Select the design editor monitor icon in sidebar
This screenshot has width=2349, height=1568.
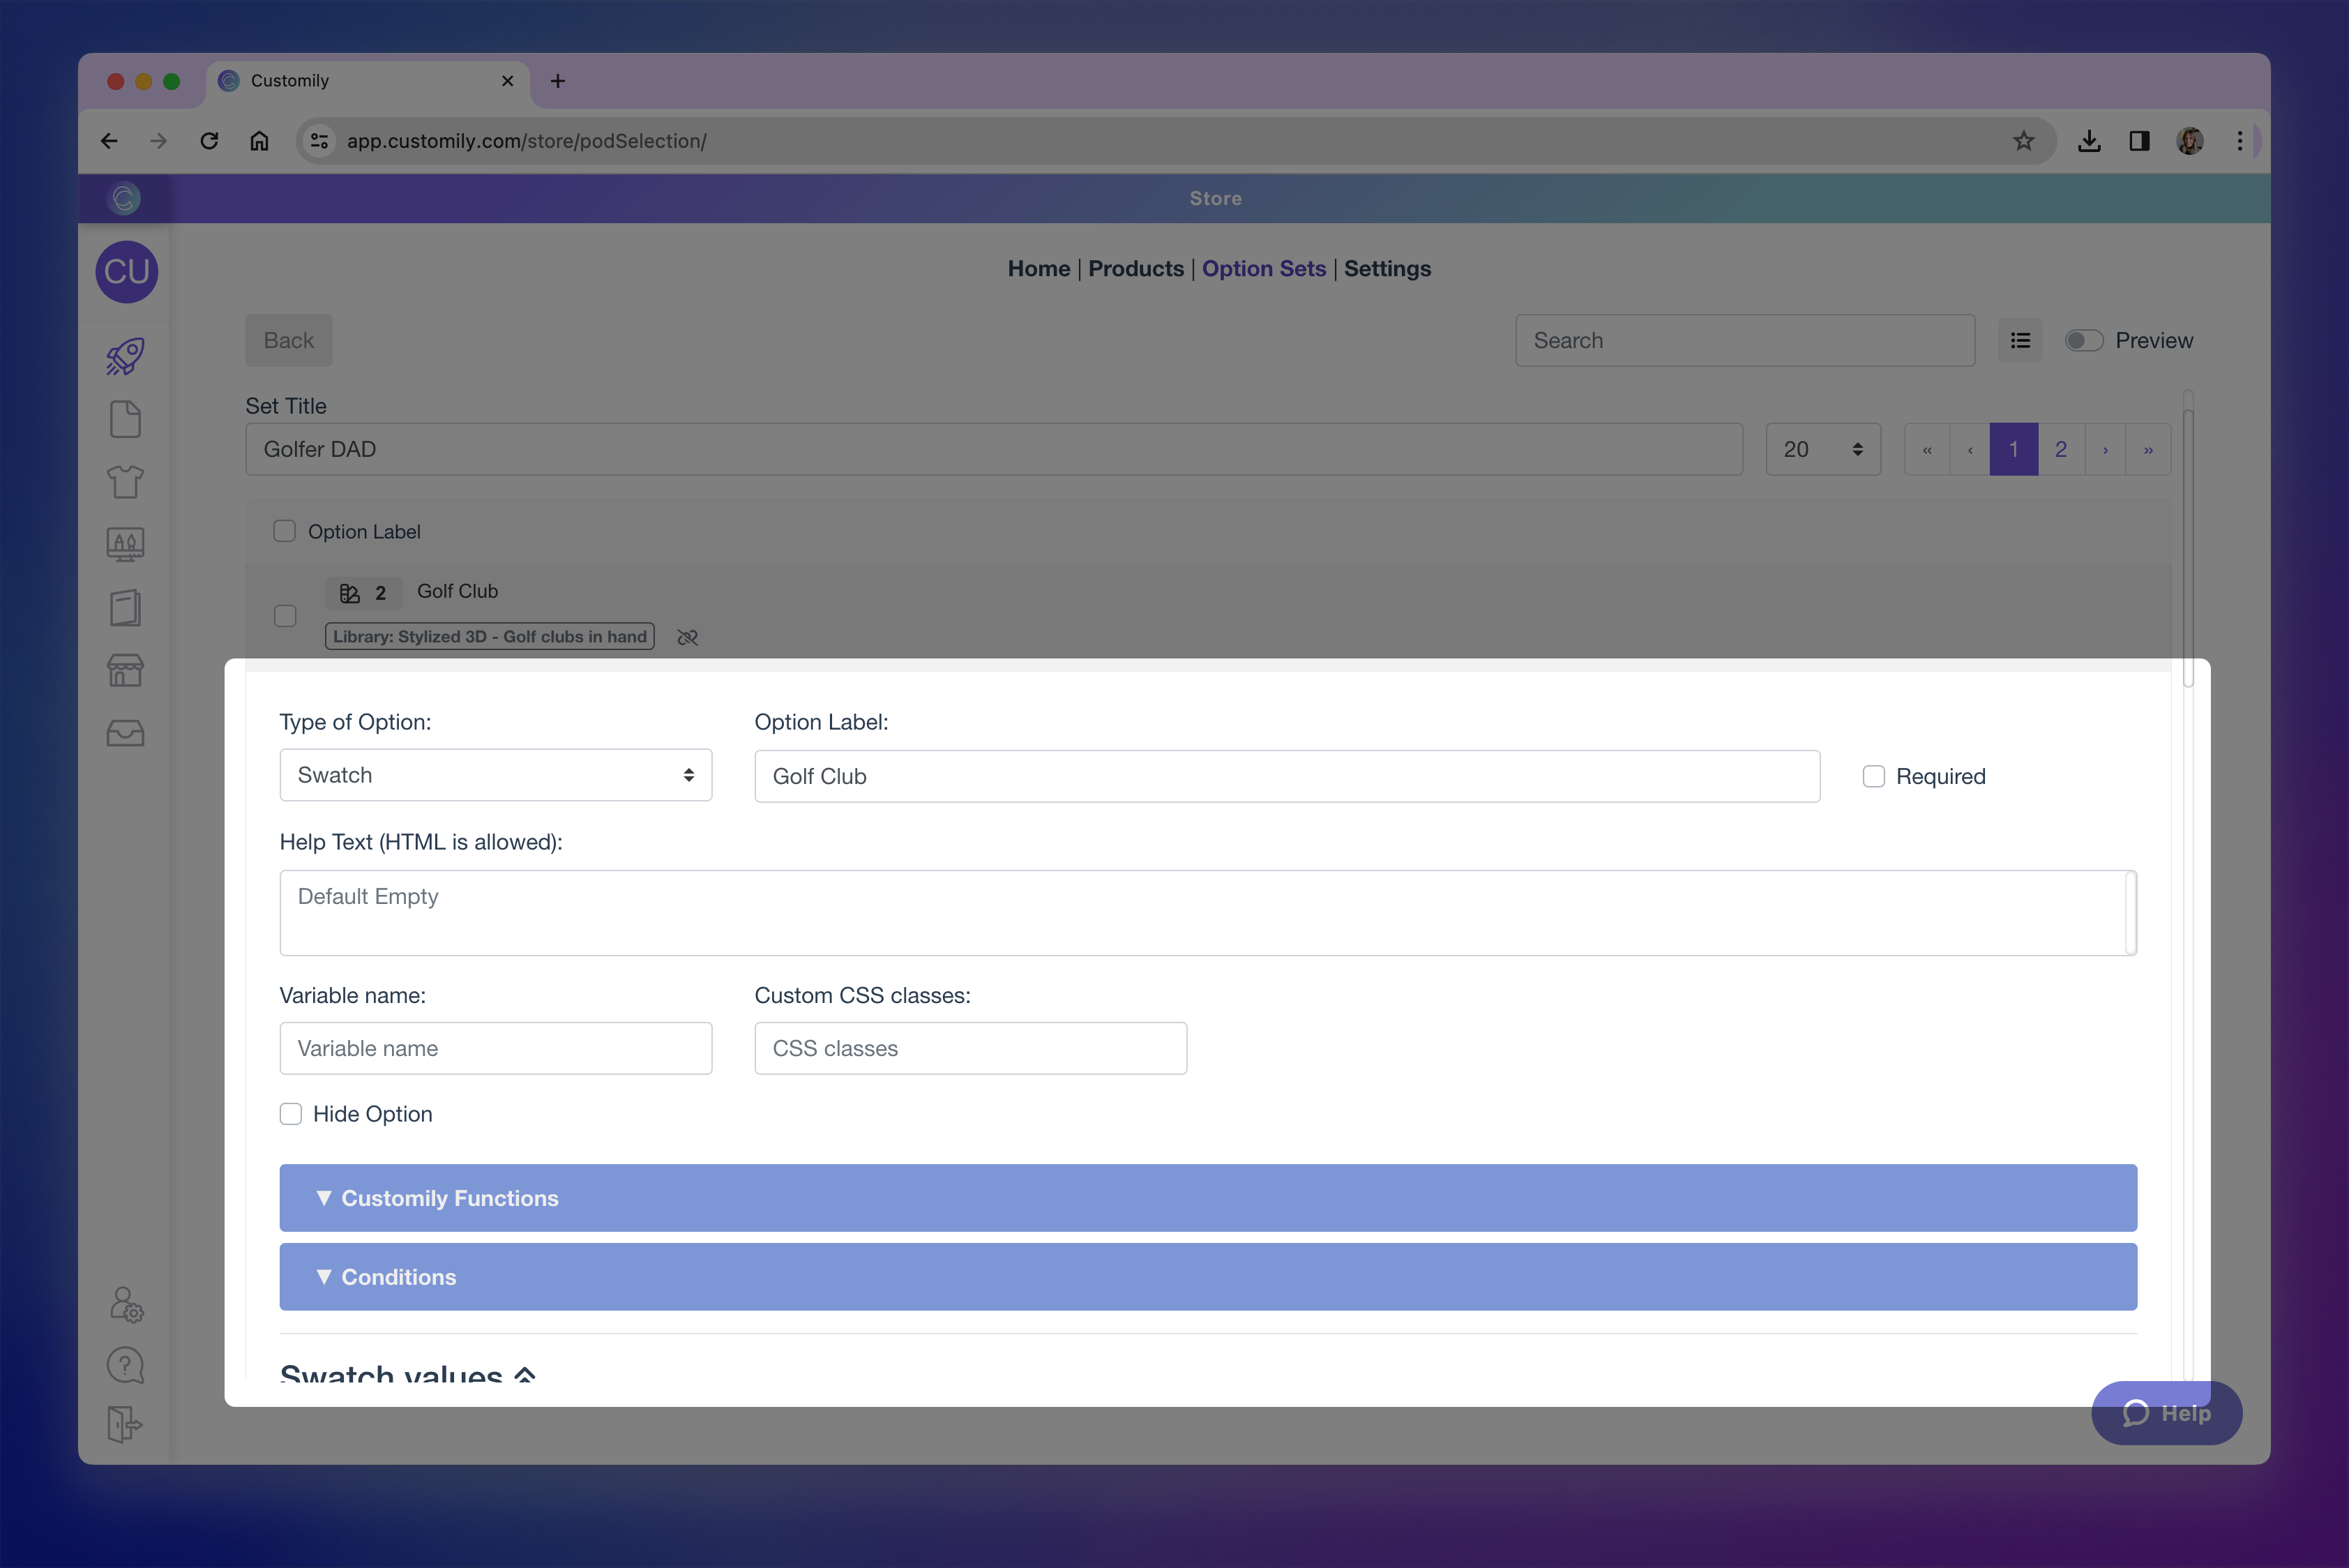tap(125, 544)
